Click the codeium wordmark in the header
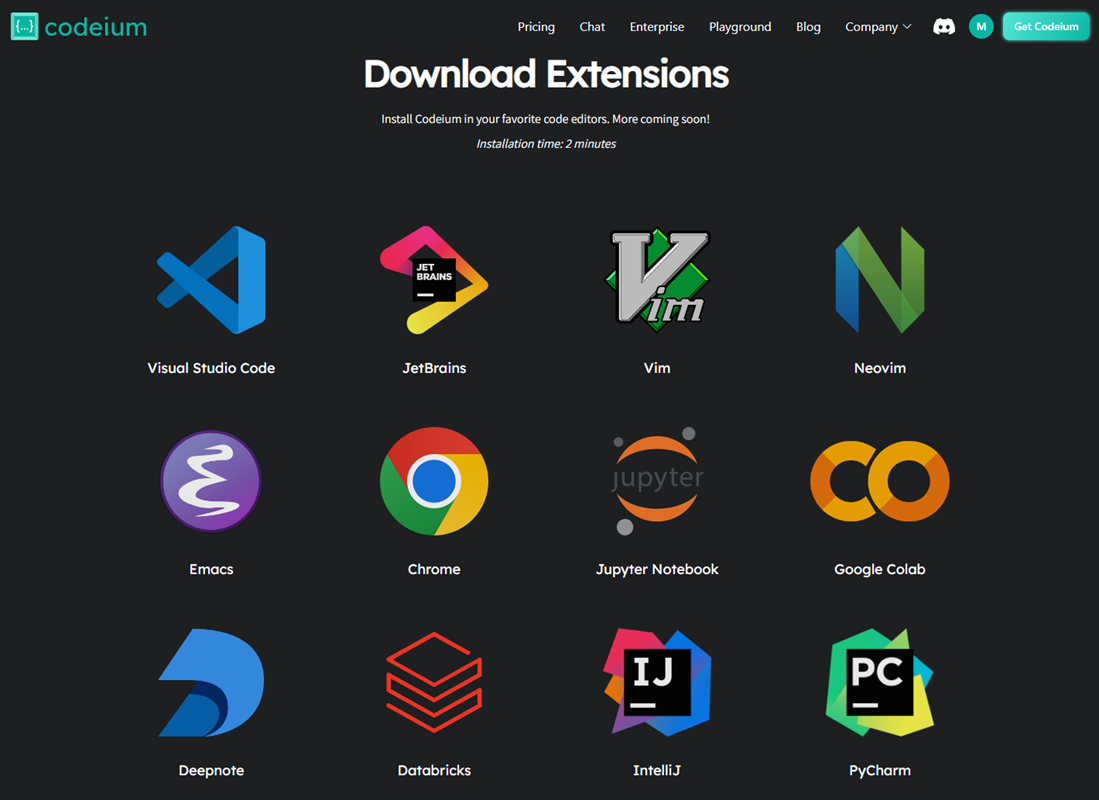 coord(96,27)
